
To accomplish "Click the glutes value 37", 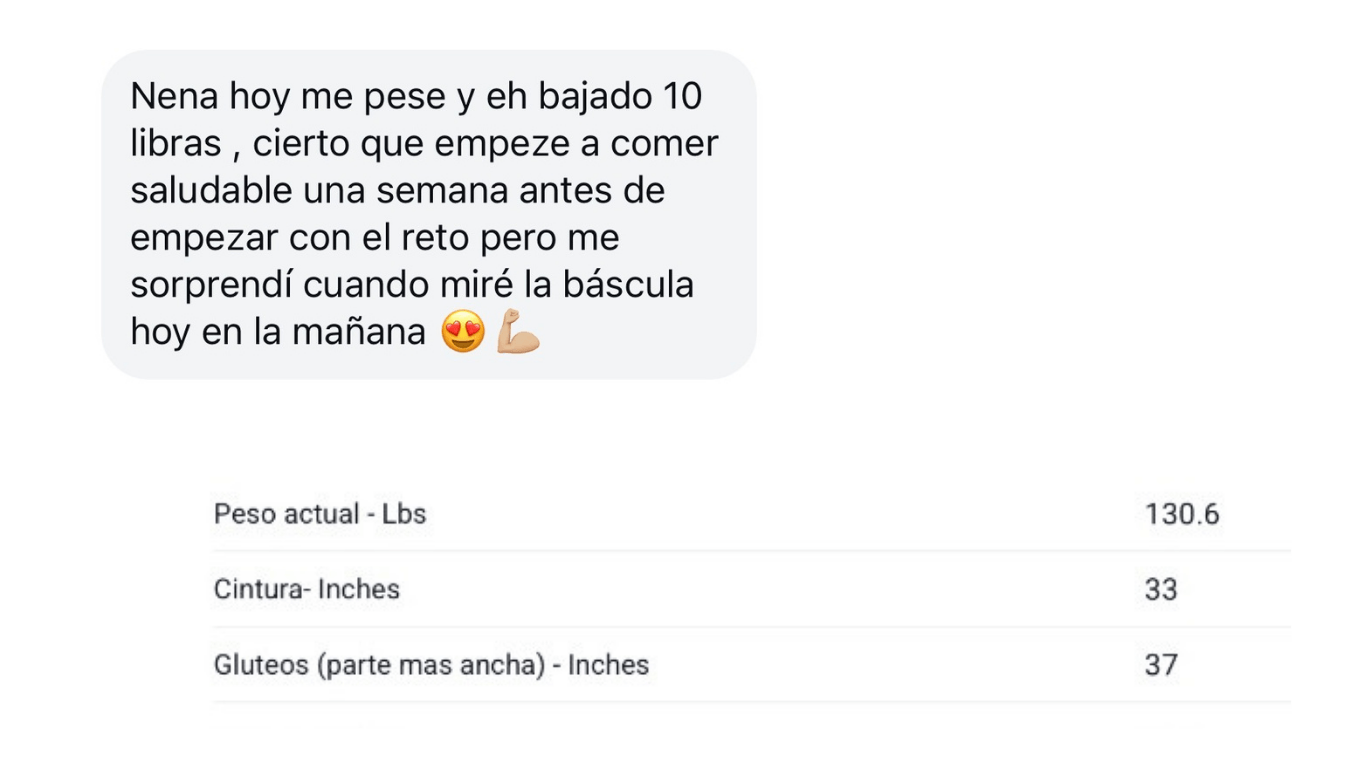I will (1161, 665).
